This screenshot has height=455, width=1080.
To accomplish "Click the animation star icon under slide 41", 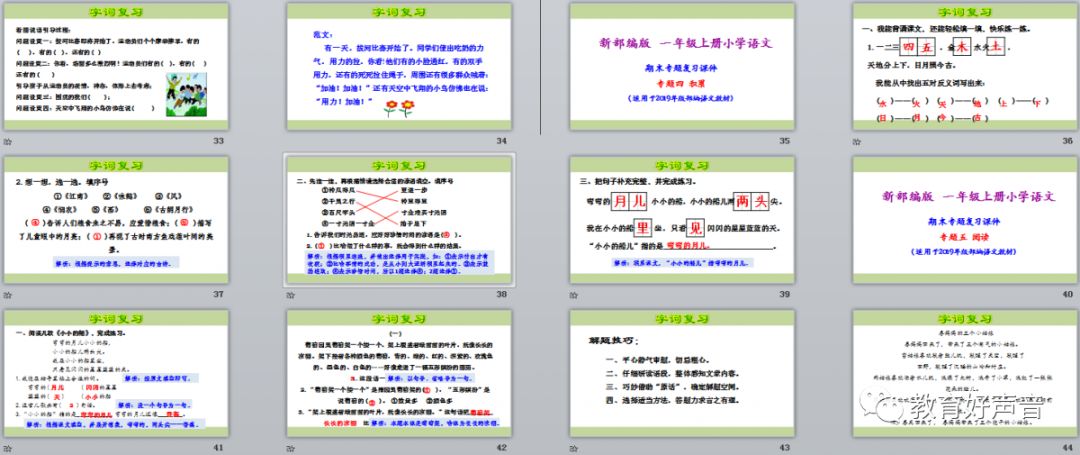I will coord(7,448).
